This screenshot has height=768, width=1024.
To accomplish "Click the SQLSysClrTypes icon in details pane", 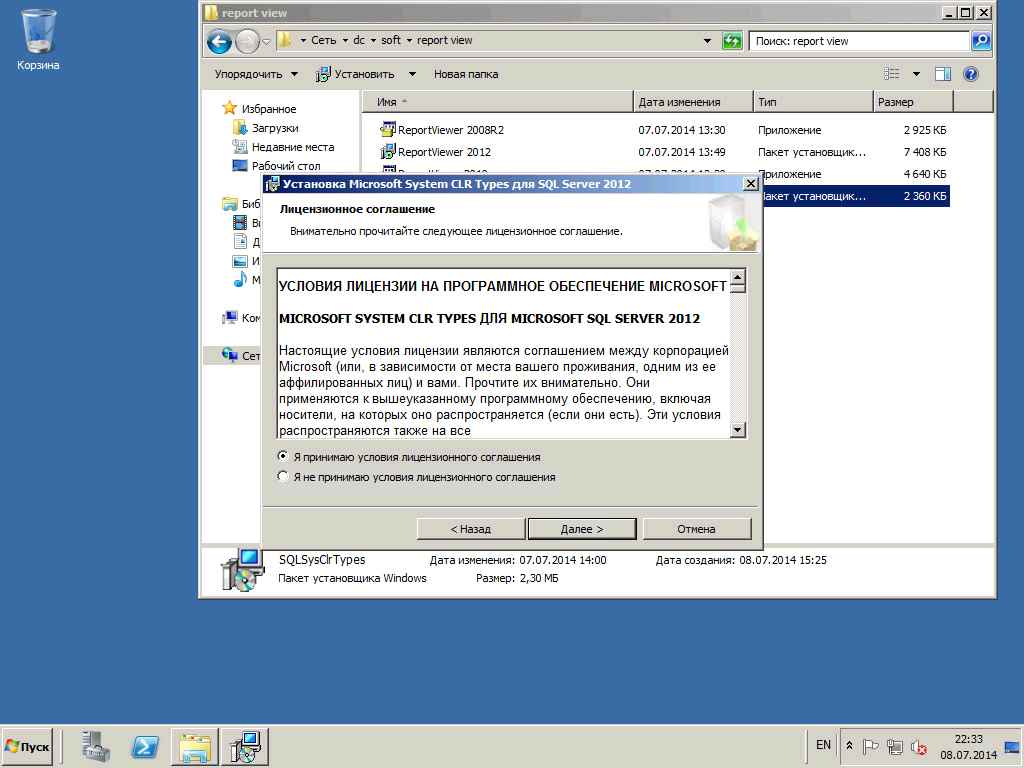I will (242, 569).
